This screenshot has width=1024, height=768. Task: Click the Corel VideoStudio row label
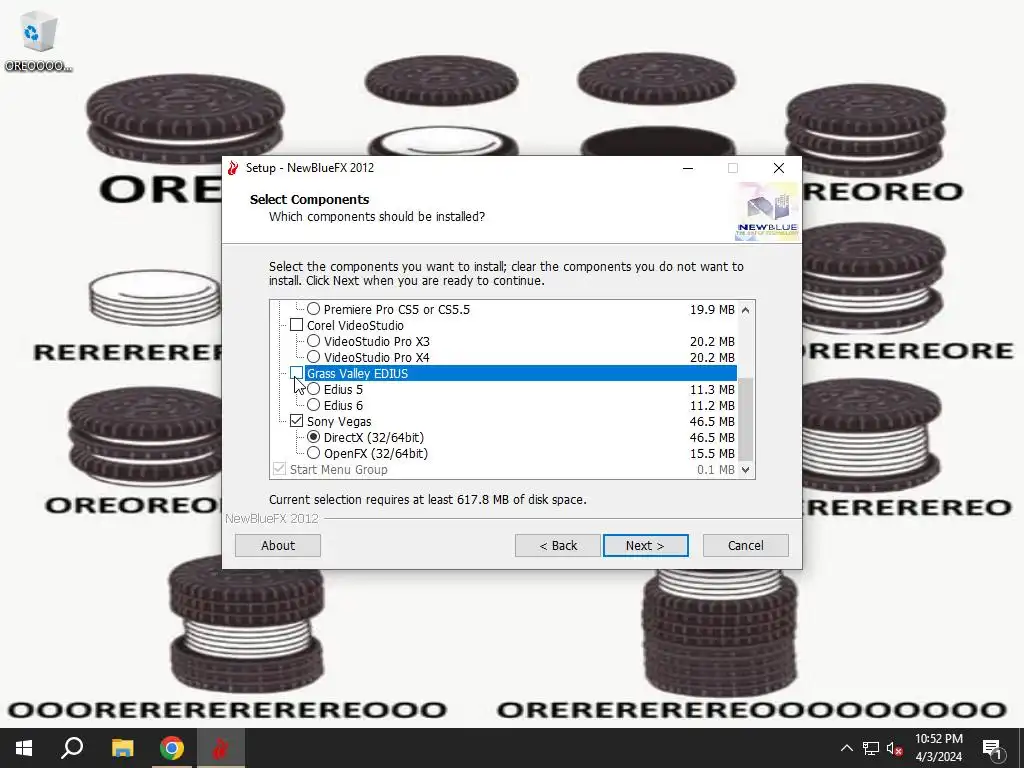[355, 325]
